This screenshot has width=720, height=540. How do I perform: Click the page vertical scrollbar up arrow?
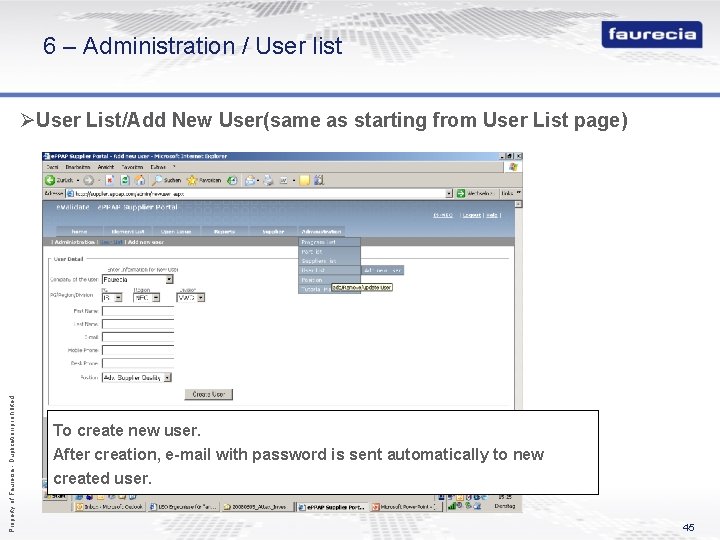tap(518, 204)
